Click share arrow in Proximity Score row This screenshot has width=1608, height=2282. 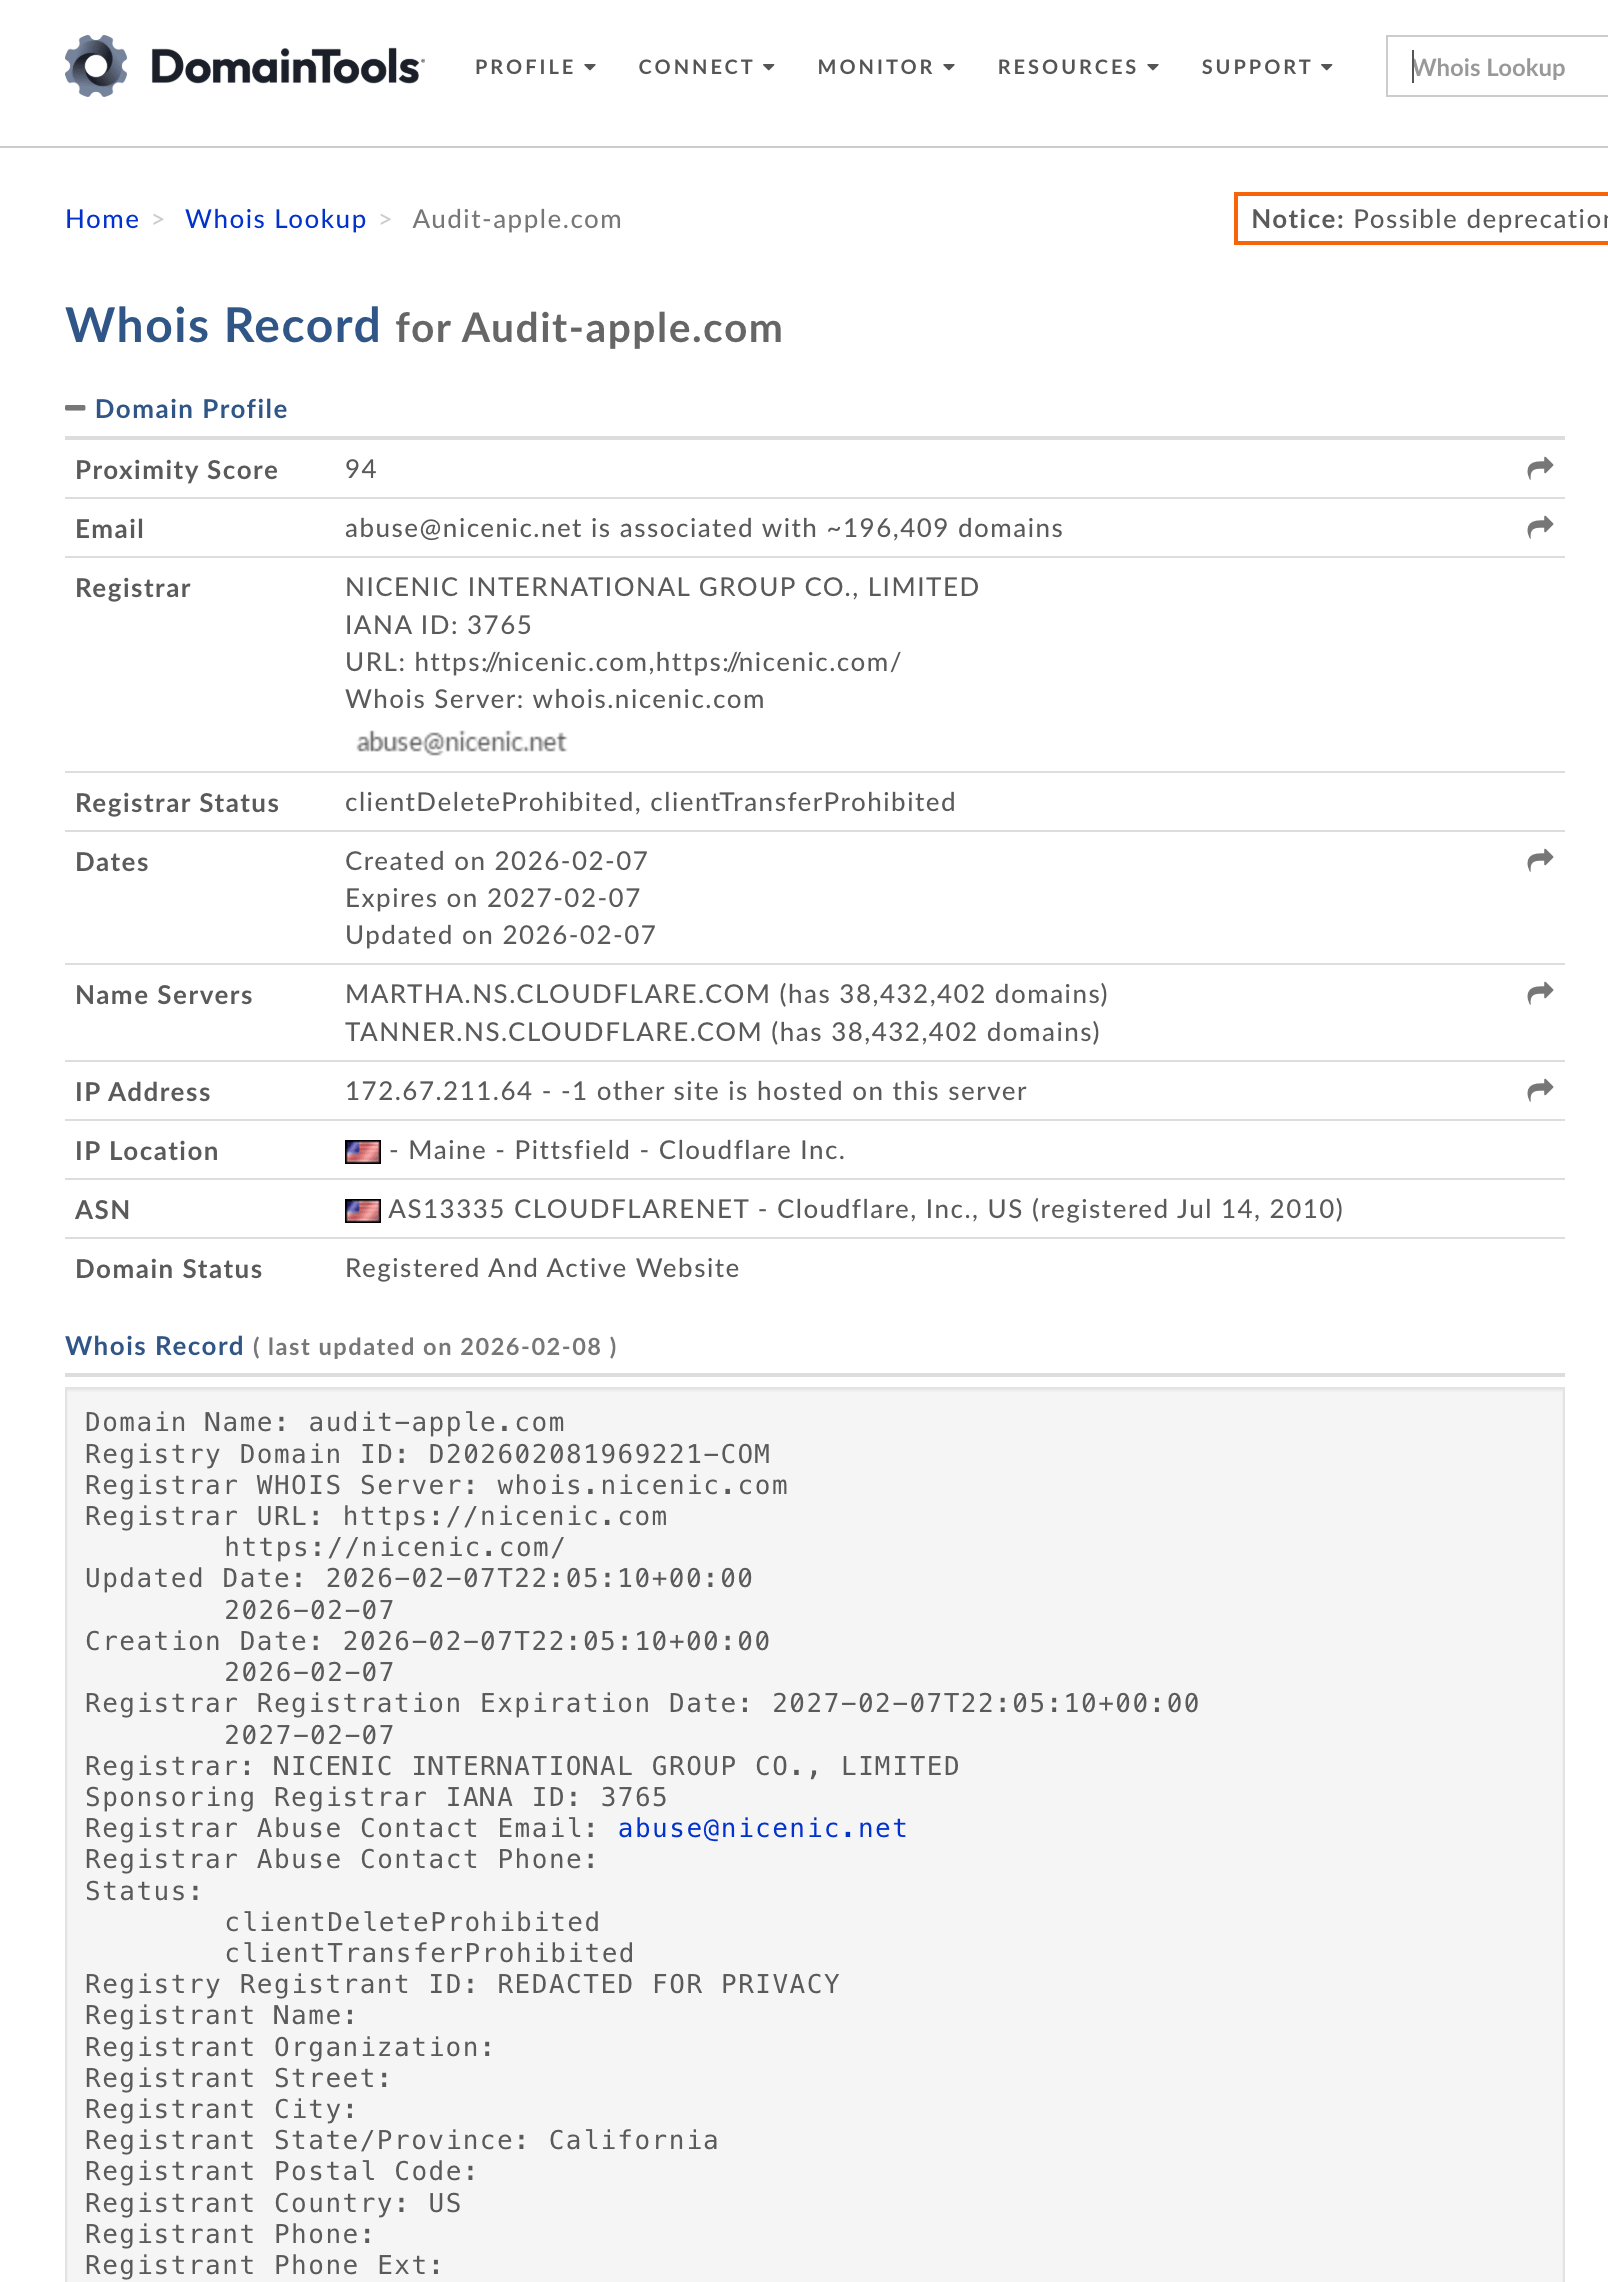tap(1539, 468)
